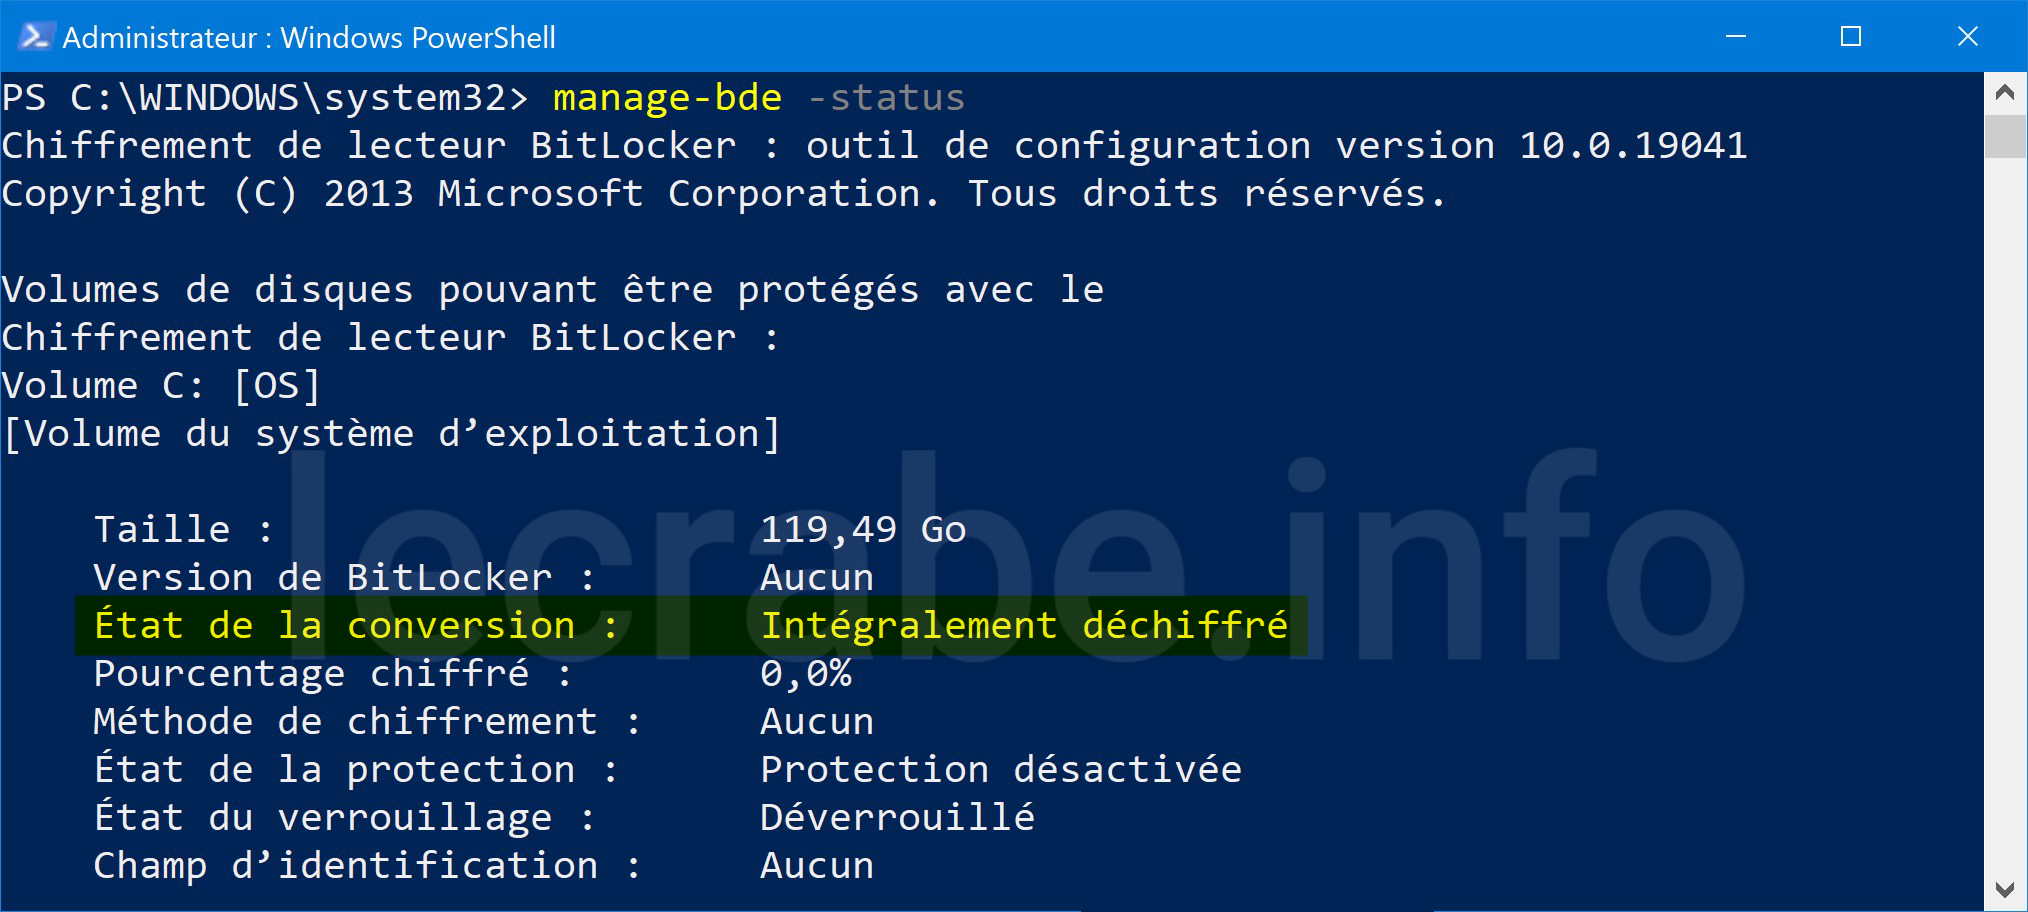The image size is (2028, 912).
Task: Click the 'Méthode de chiffrement' label
Action: [x=345, y=722]
